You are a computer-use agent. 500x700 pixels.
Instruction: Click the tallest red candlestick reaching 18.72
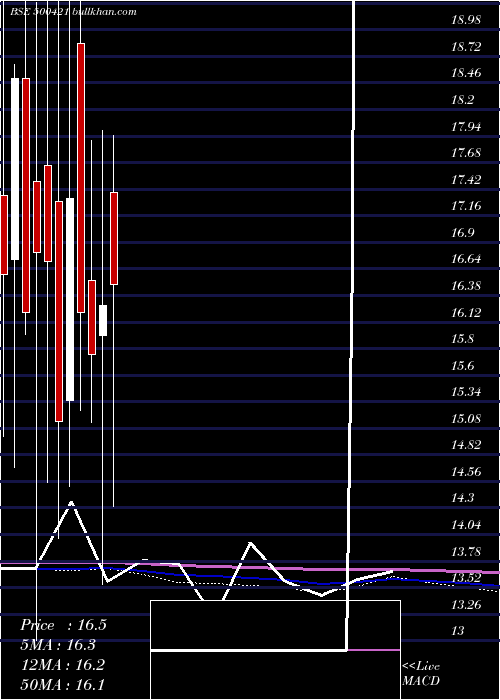pos(81,178)
